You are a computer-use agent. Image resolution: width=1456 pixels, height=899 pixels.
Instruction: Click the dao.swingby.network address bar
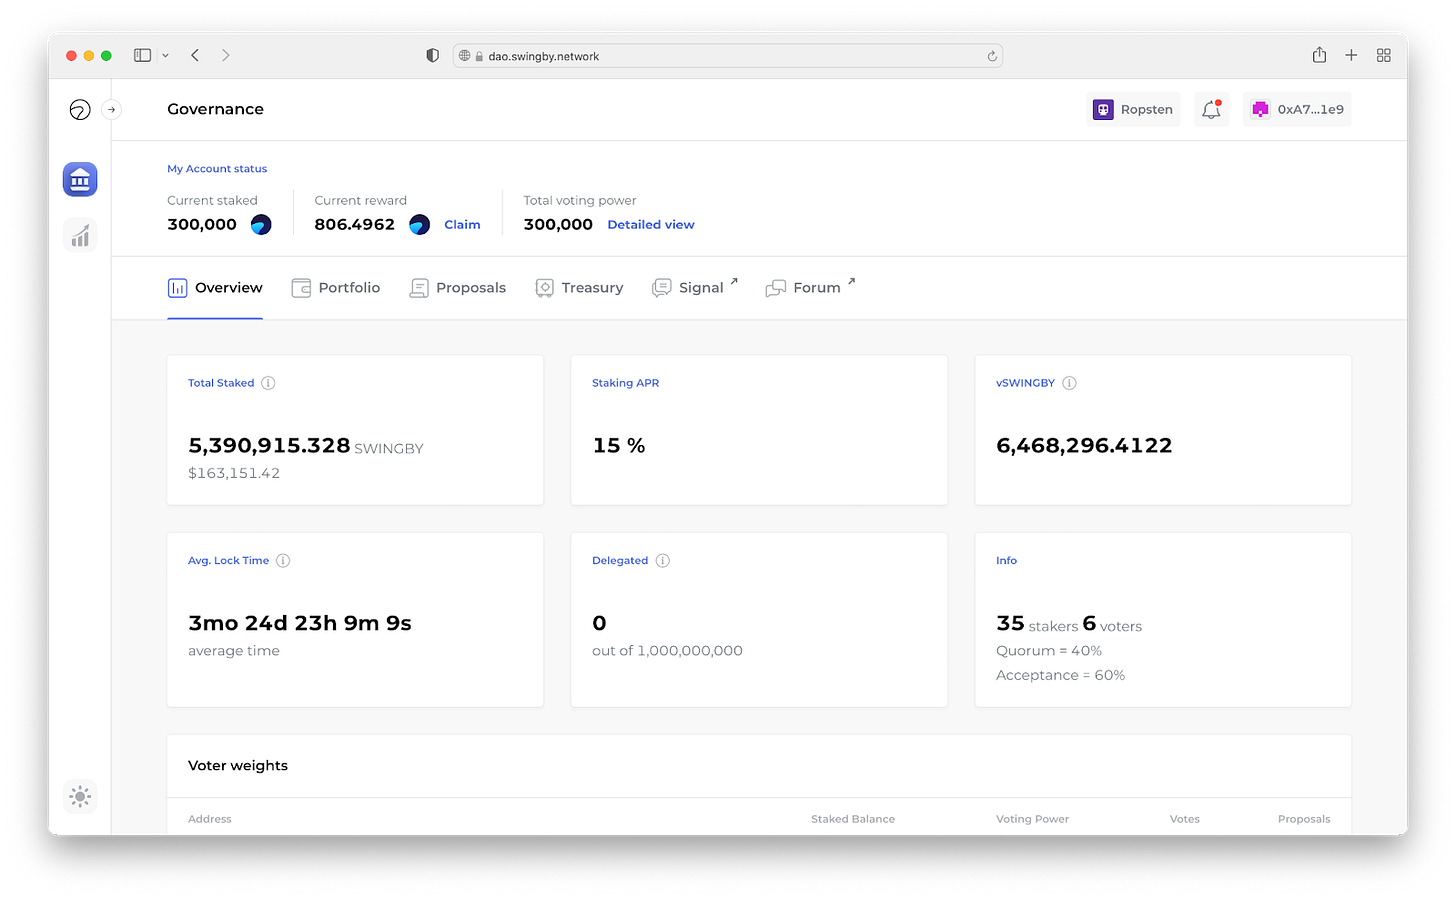point(728,56)
